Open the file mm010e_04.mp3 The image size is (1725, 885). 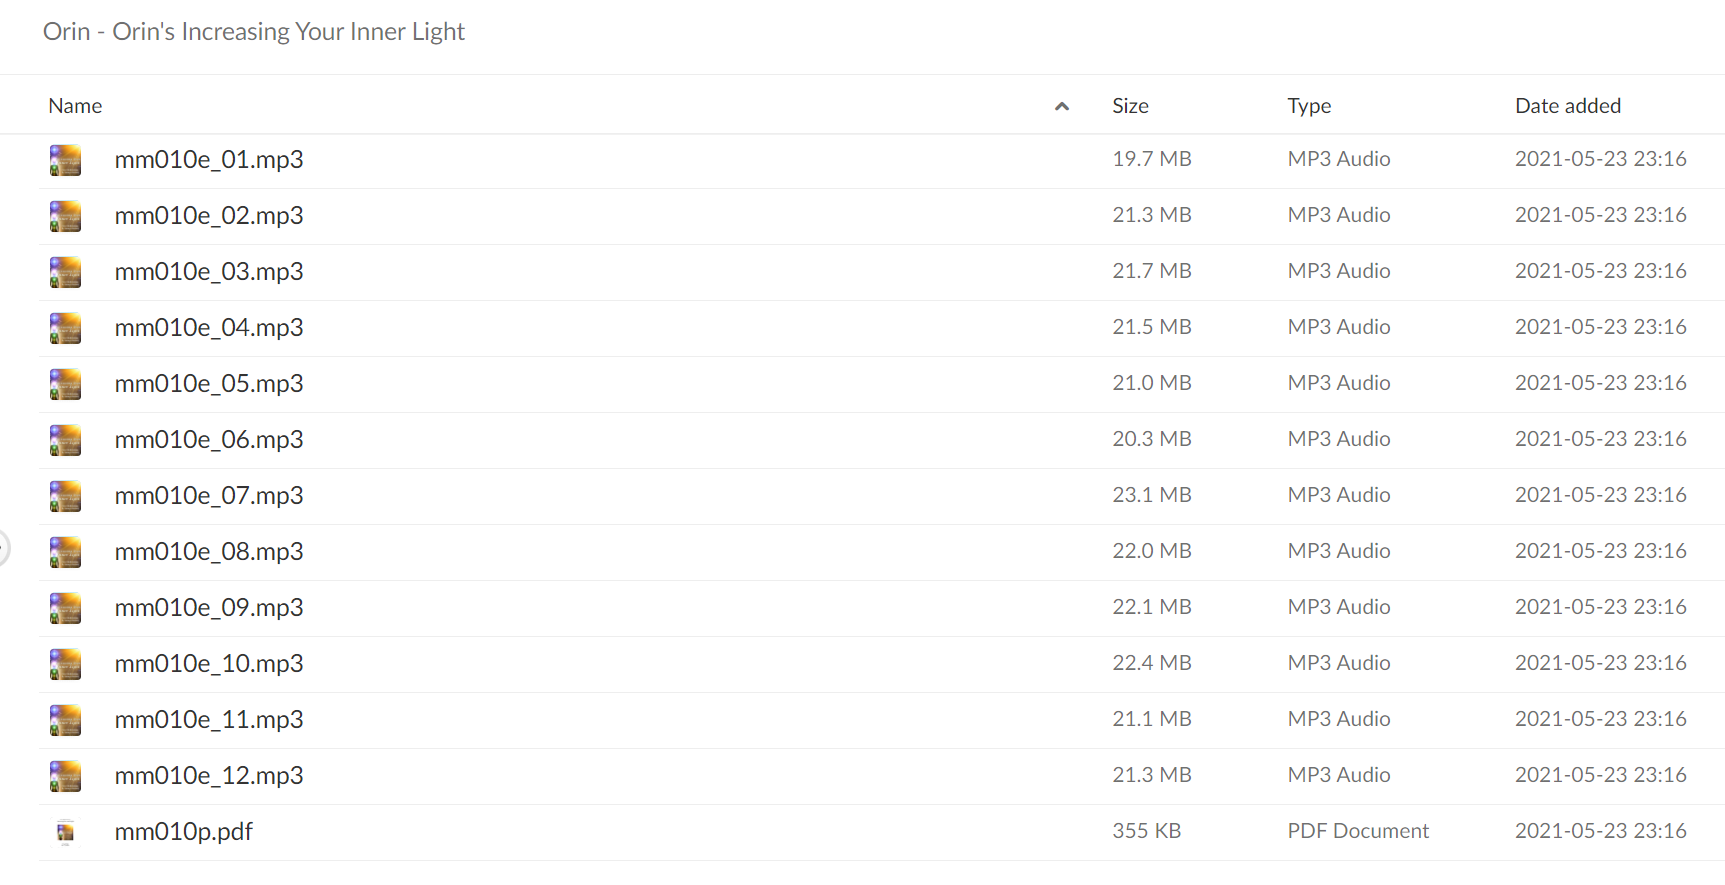point(209,328)
